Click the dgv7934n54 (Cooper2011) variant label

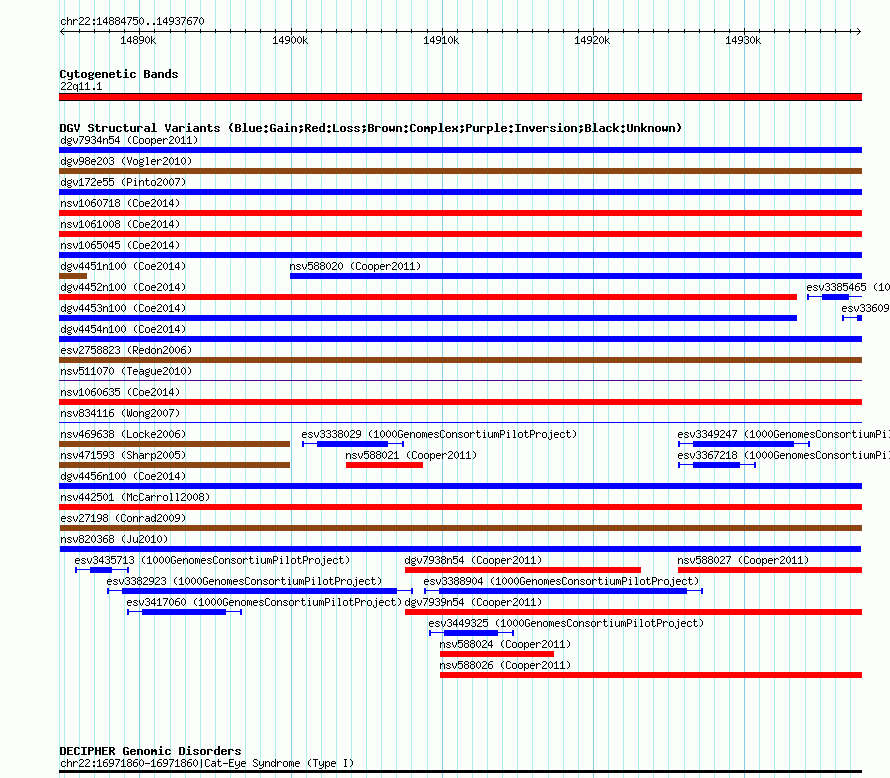(129, 140)
